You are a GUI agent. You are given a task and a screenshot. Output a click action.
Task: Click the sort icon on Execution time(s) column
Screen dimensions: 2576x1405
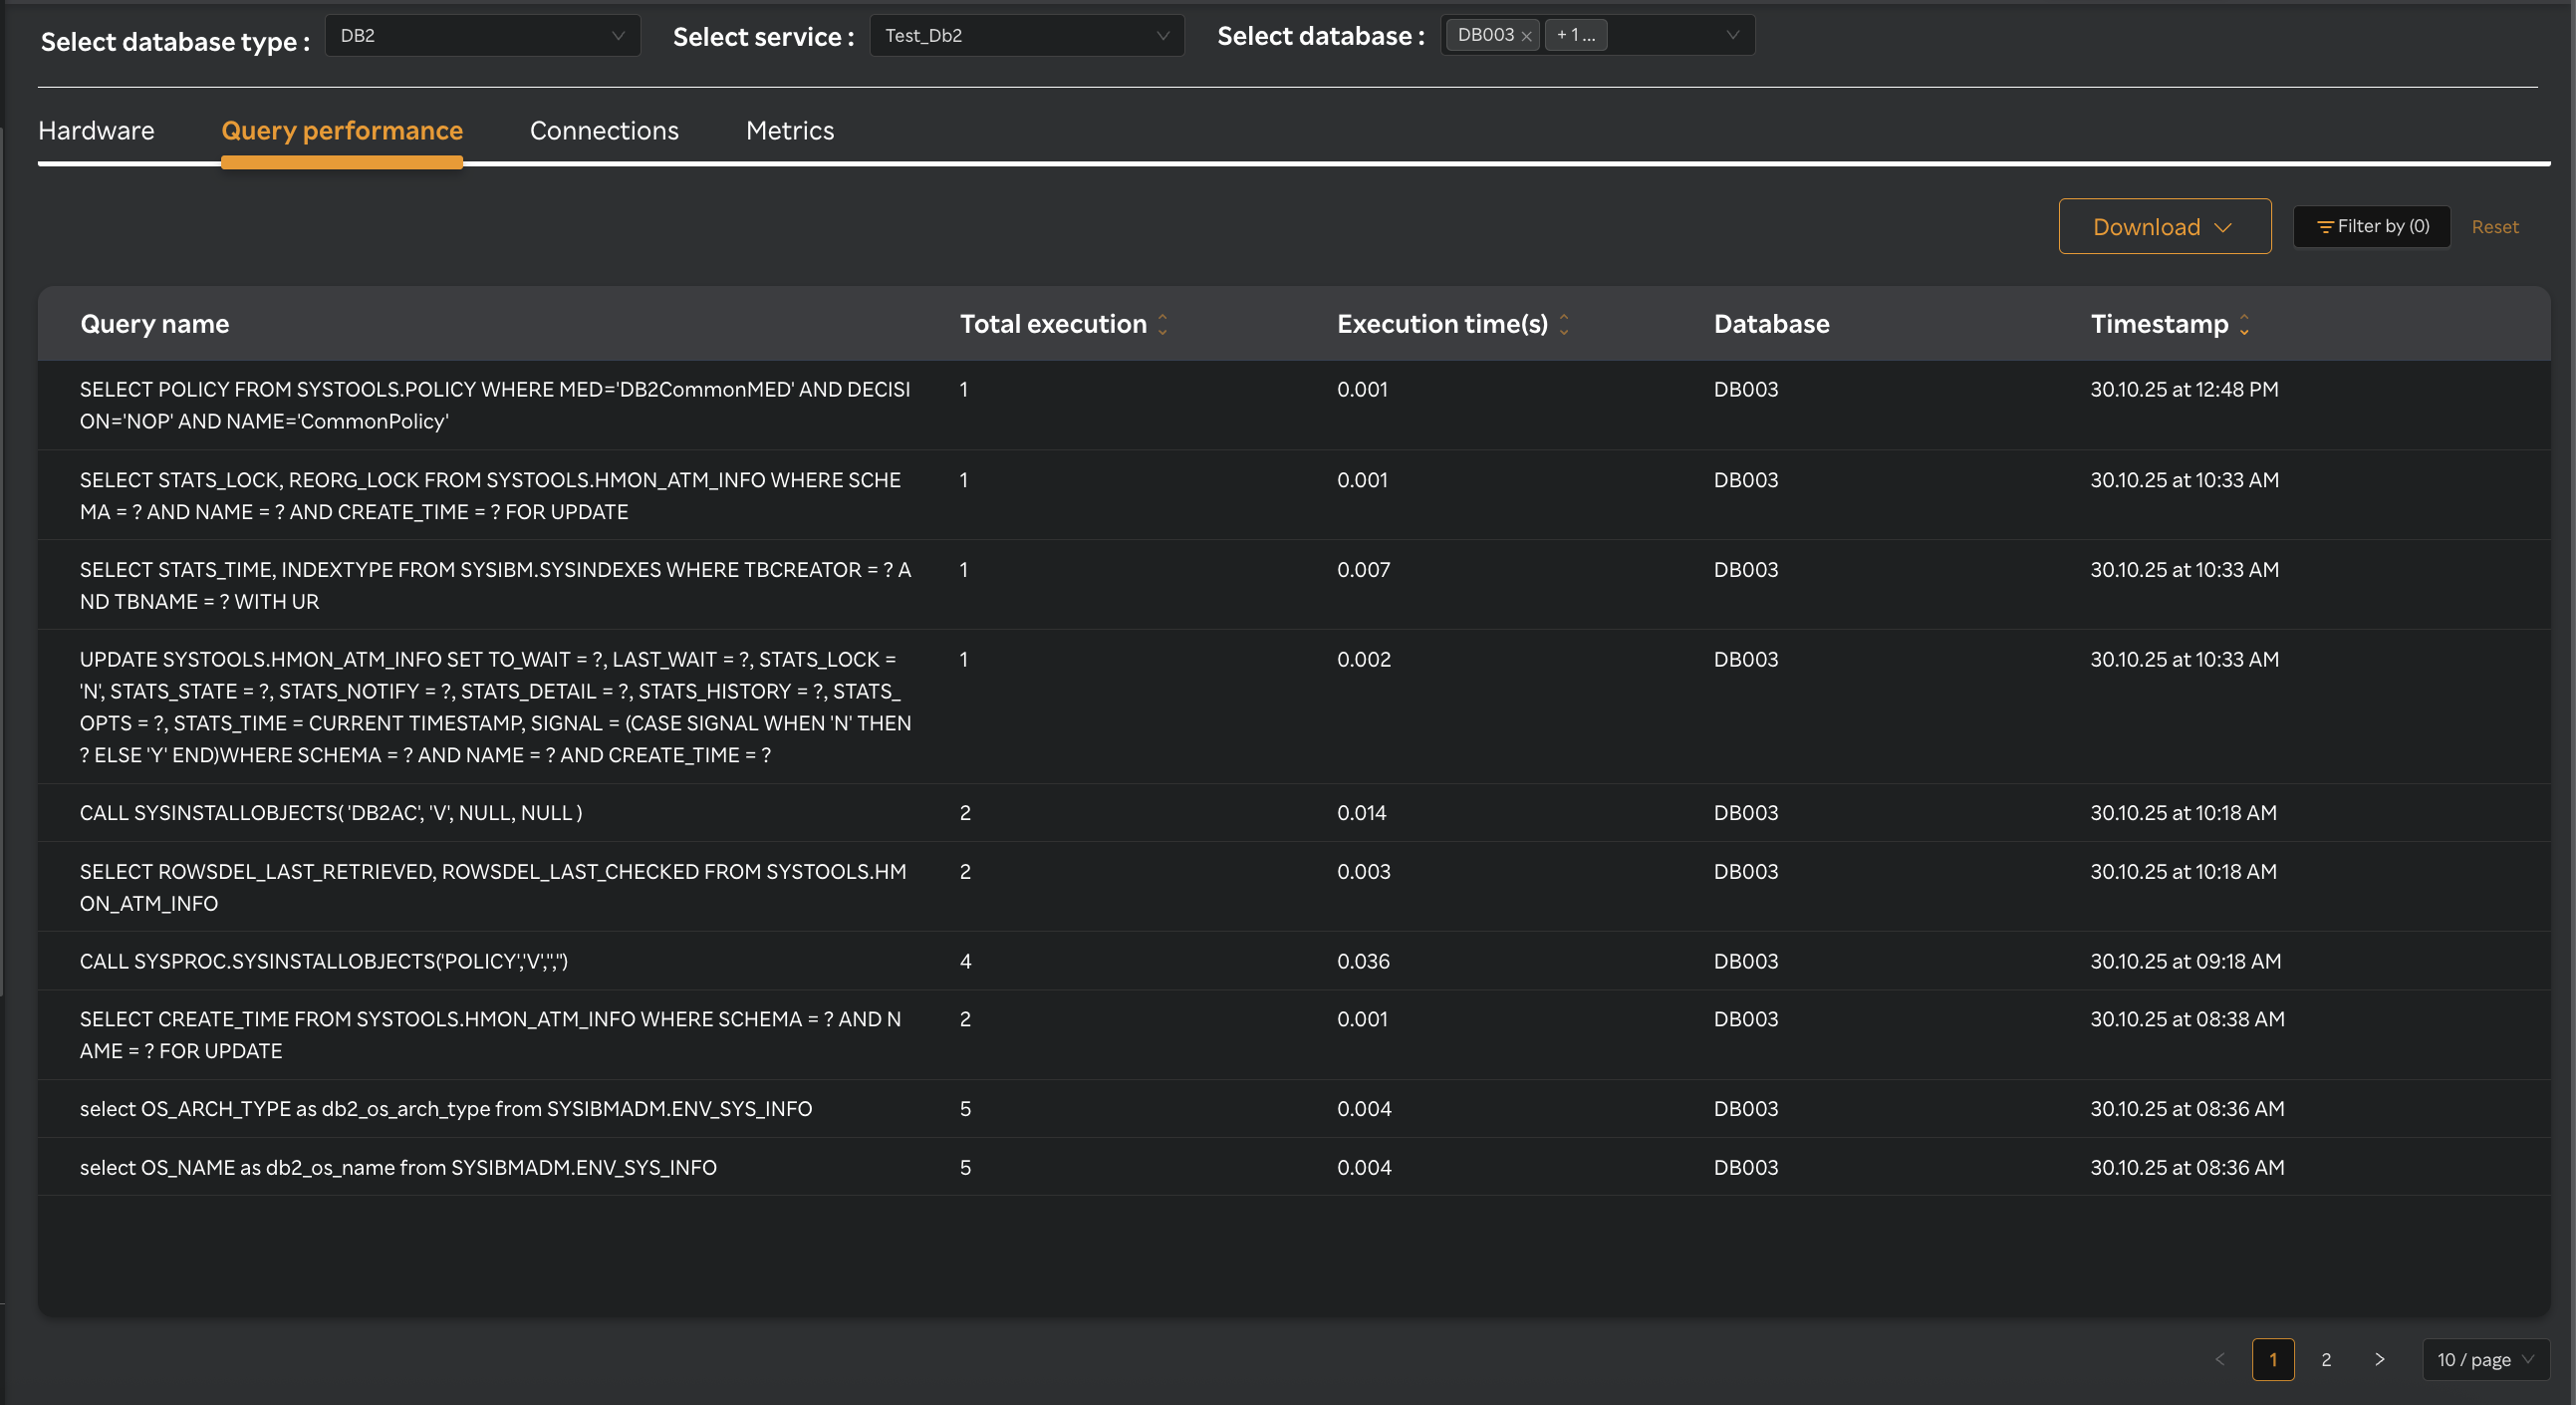pyautogui.click(x=1564, y=324)
